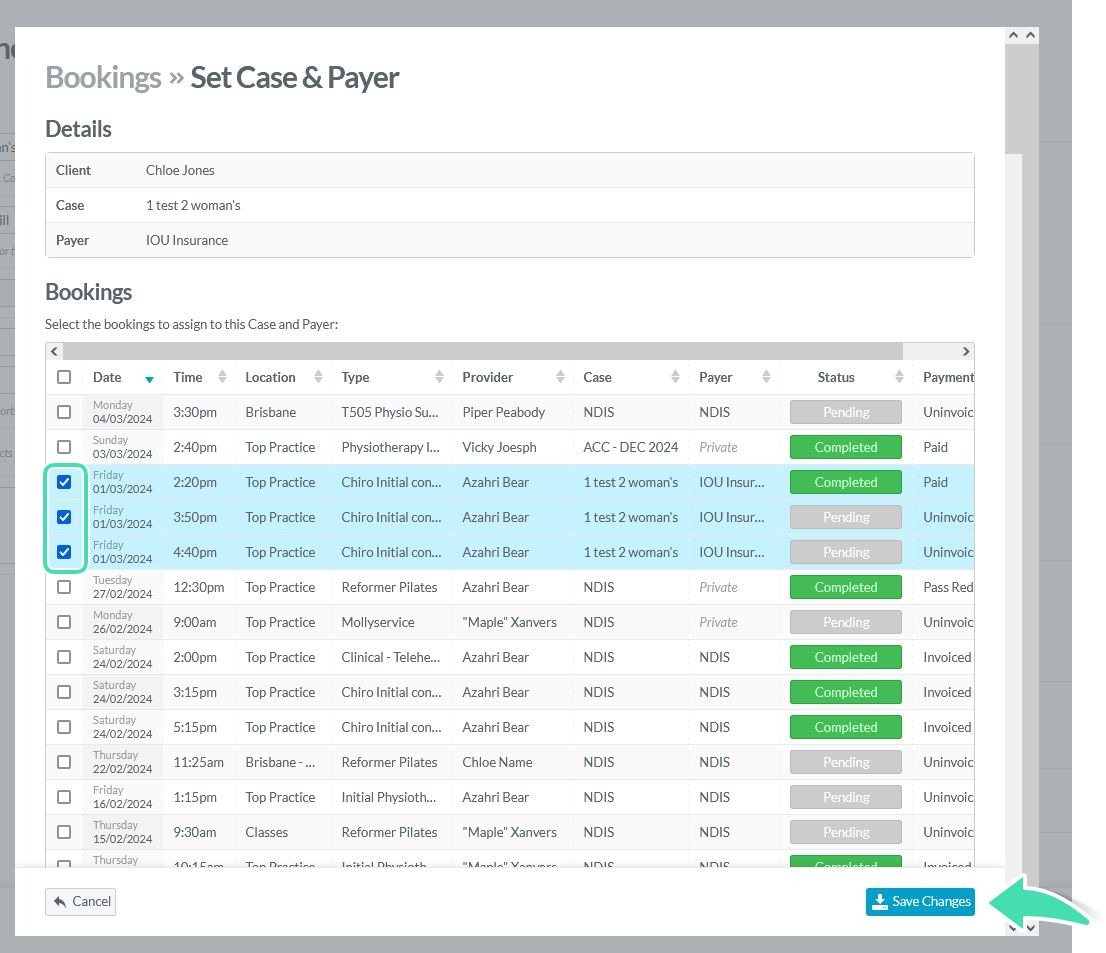This screenshot has width=1106, height=953.
Task: Click 'Brisbane - ...' location cell
Action: click(x=280, y=762)
